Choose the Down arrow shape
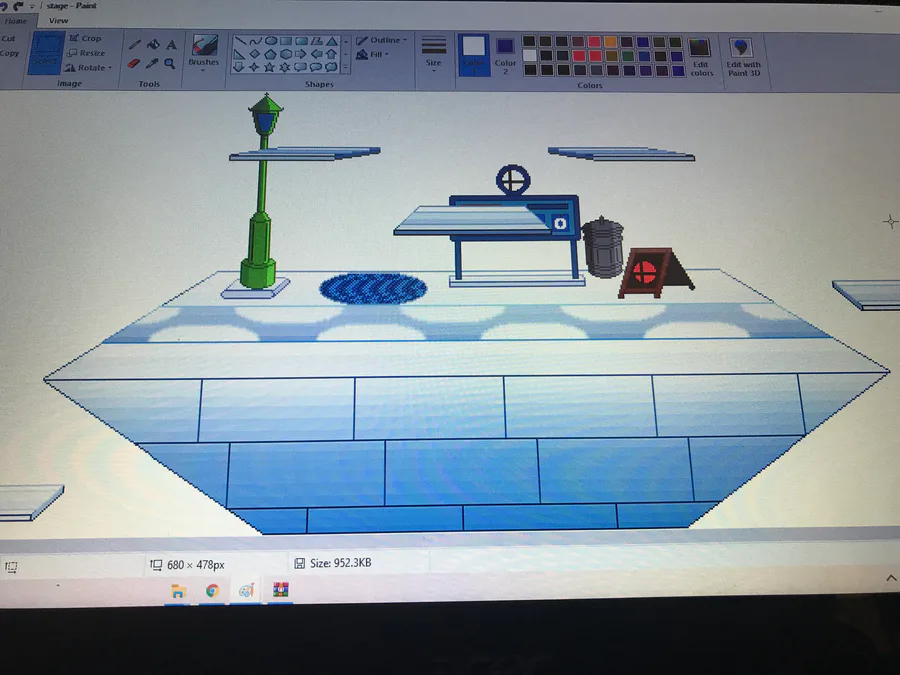The height and width of the screenshot is (675, 900). [x=239, y=68]
